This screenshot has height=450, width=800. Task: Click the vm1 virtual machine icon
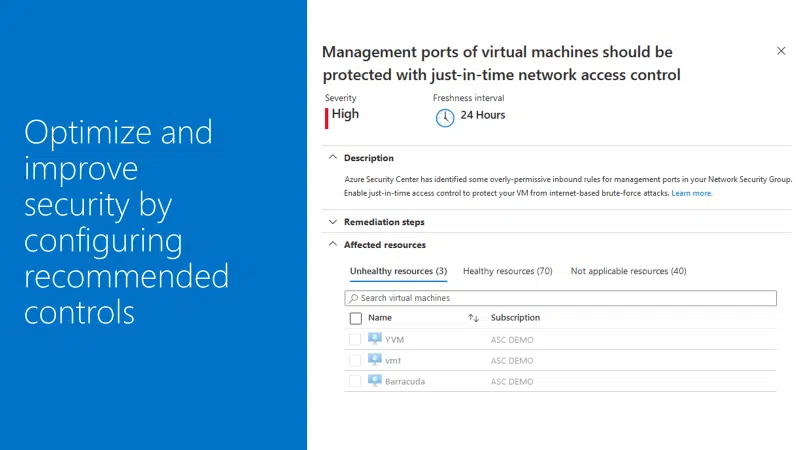pos(374,360)
